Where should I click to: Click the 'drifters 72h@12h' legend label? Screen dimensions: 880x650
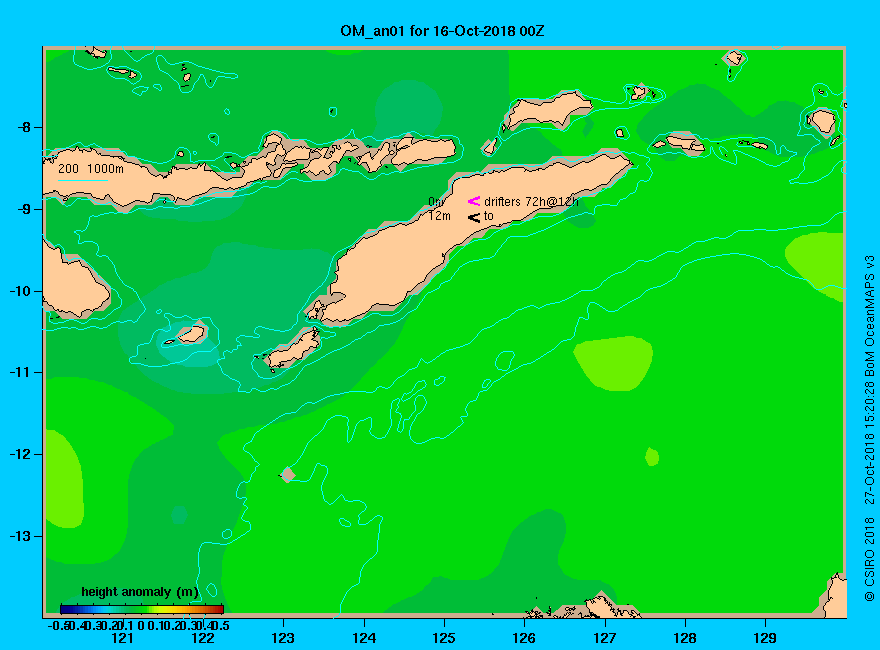pos(531,202)
